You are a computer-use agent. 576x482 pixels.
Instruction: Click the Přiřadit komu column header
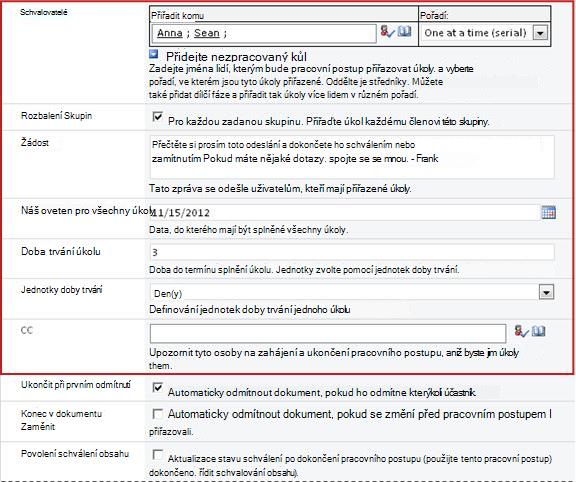click(x=178, y=15)
